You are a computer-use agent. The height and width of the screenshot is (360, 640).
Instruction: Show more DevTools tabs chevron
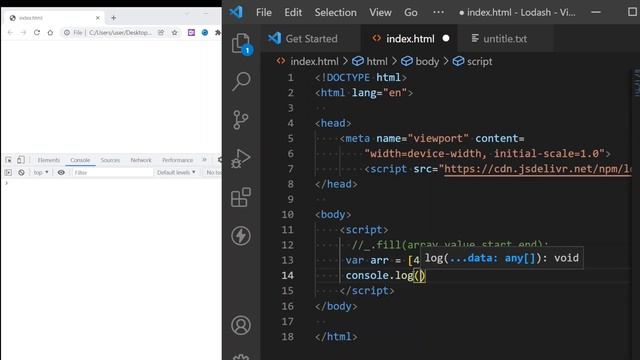coord(204,160)
